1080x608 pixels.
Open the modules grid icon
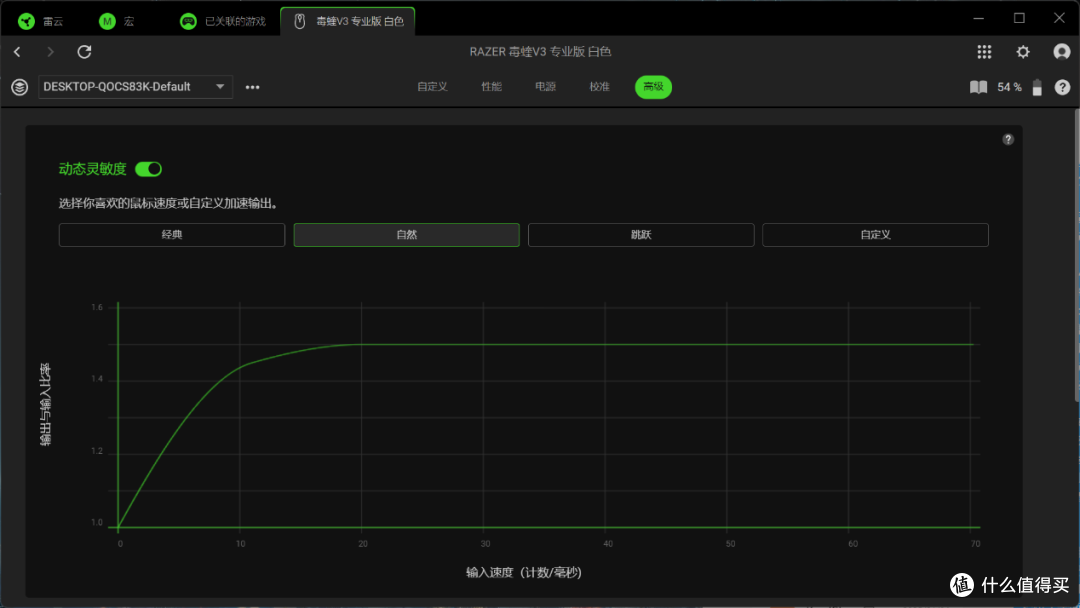pos(984,52)
